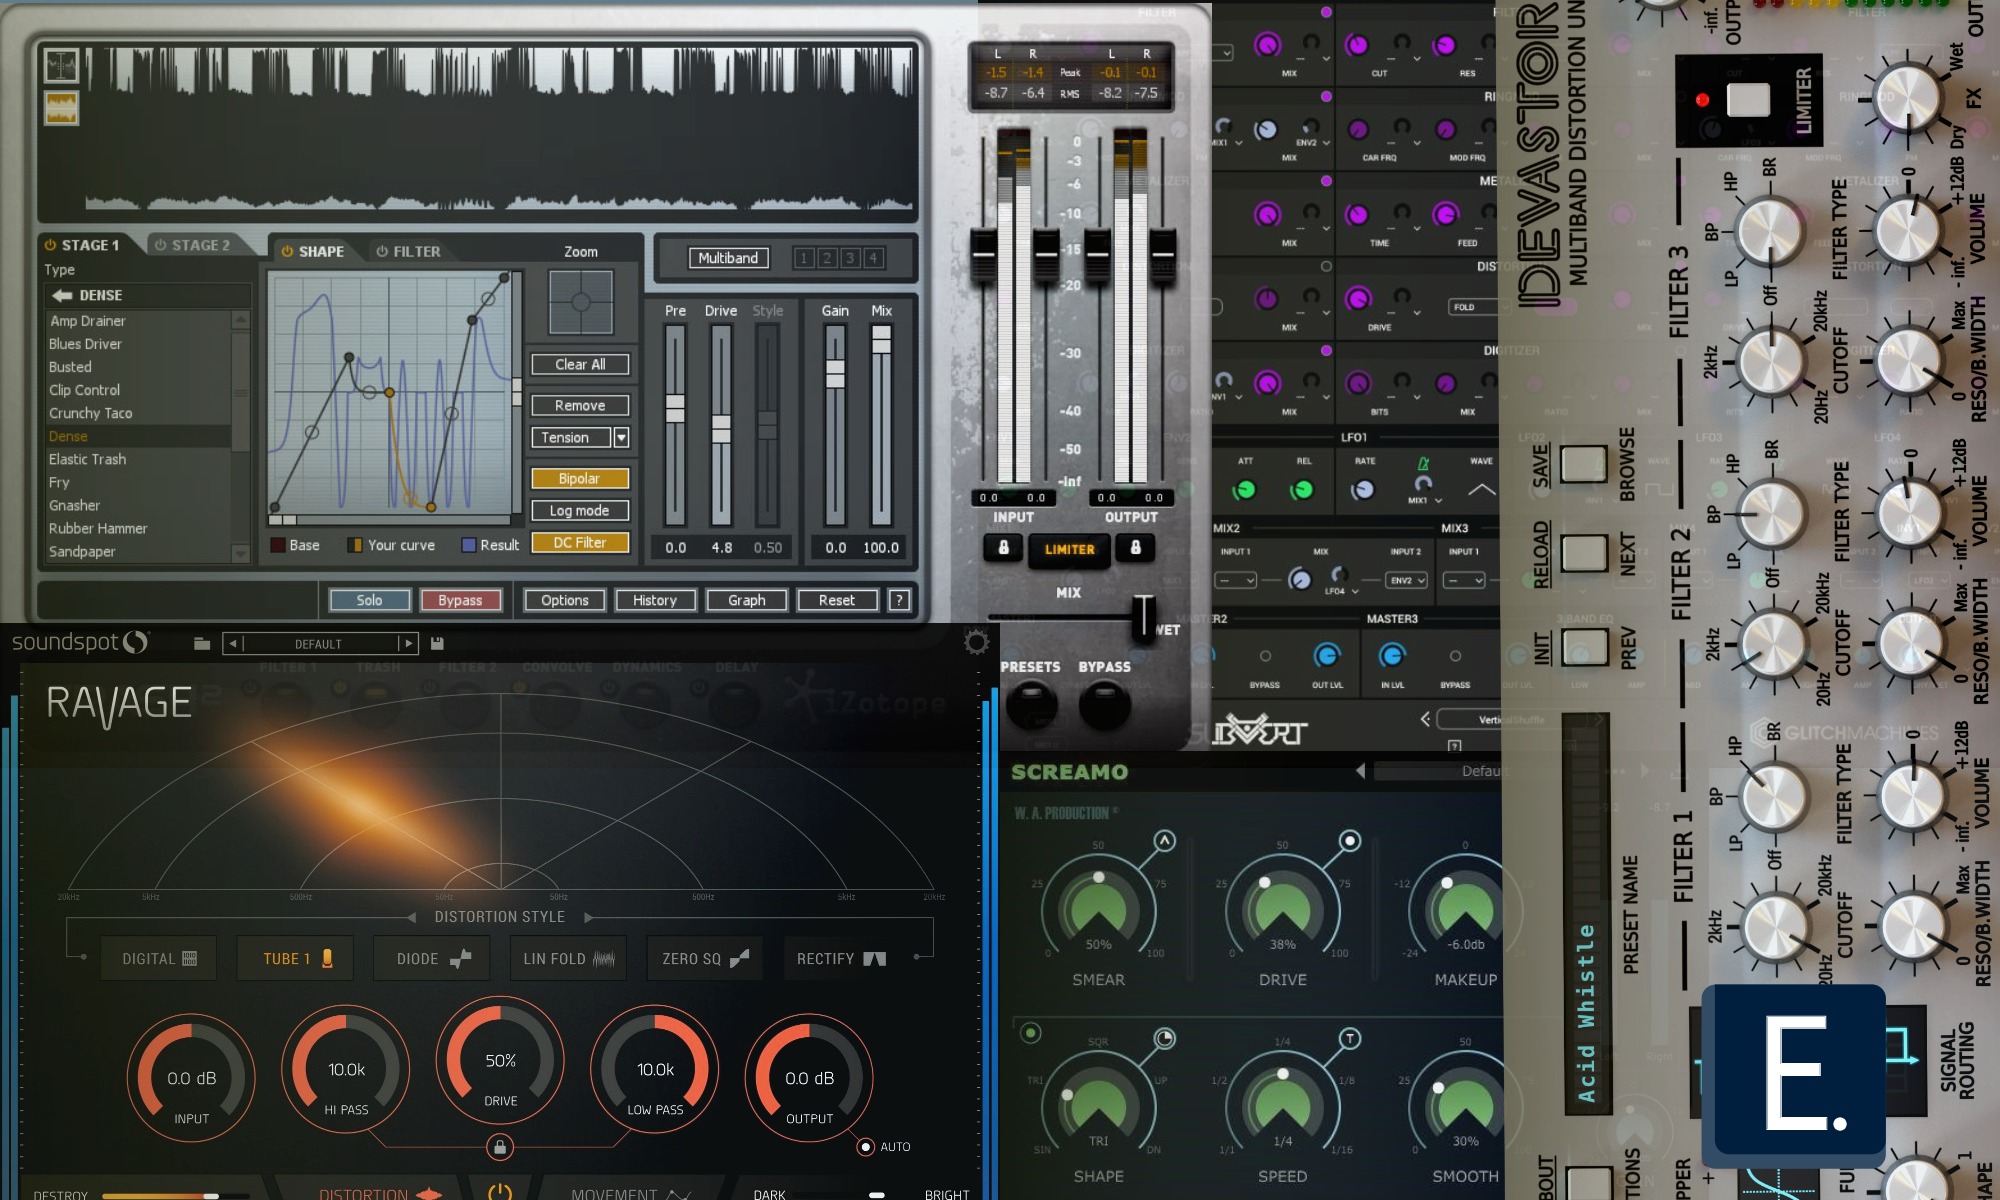Viewport: 2000px width, 1200px height.
Task: Toggle the AUTO output radio in Ravage
Action: 866,1147
